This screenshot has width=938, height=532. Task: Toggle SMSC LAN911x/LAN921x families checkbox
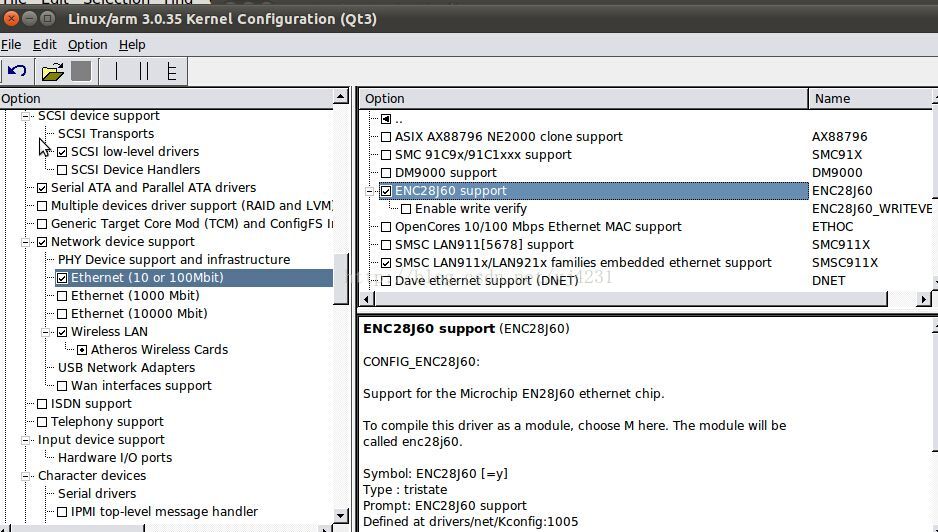386,263
